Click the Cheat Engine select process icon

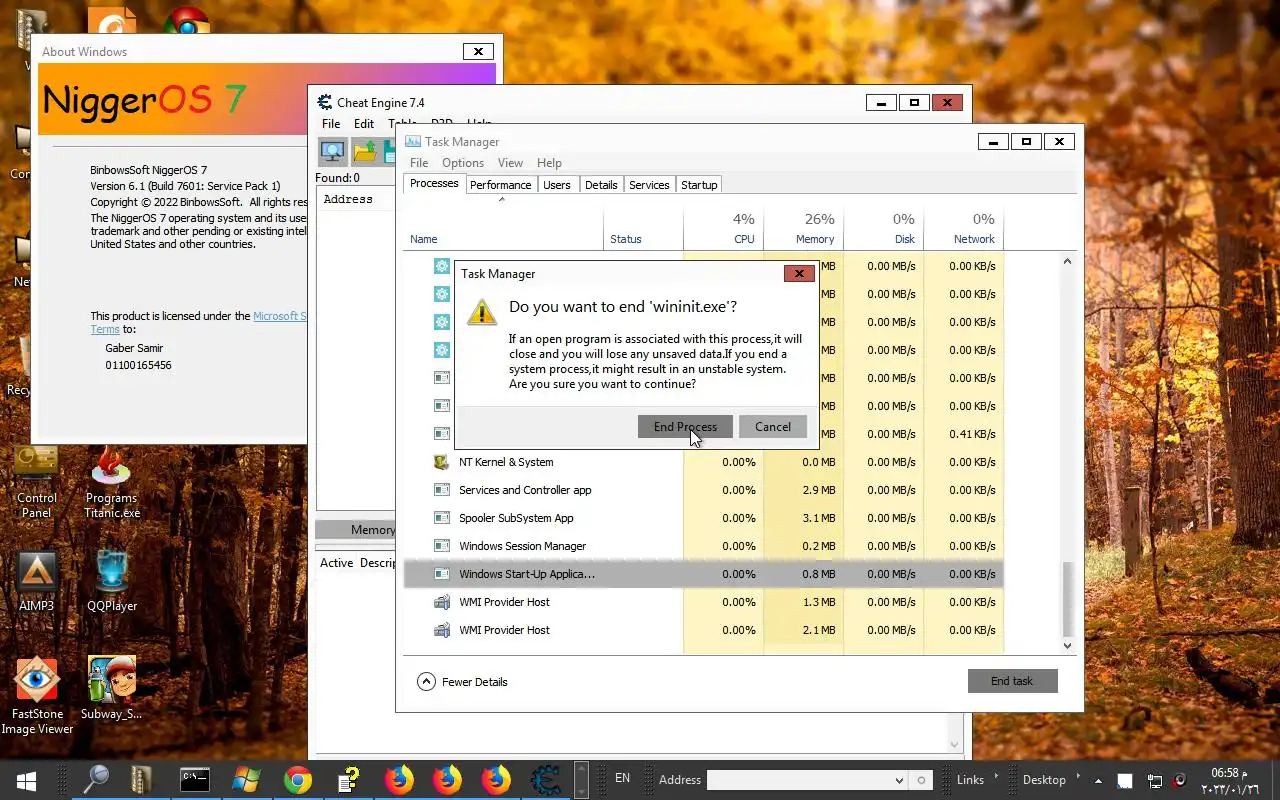(332, 152)
